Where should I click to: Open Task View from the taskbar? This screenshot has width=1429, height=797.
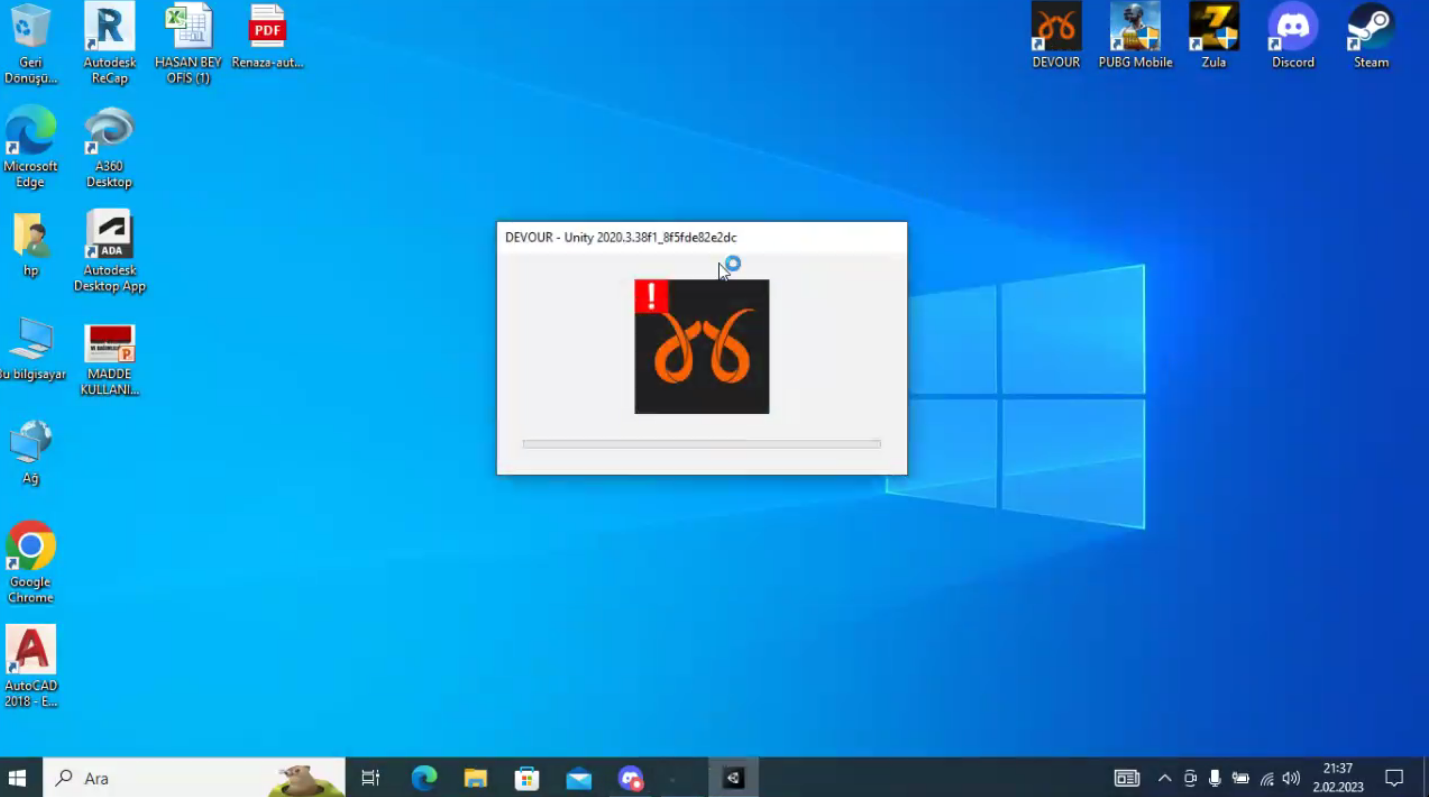pos(370,778)
